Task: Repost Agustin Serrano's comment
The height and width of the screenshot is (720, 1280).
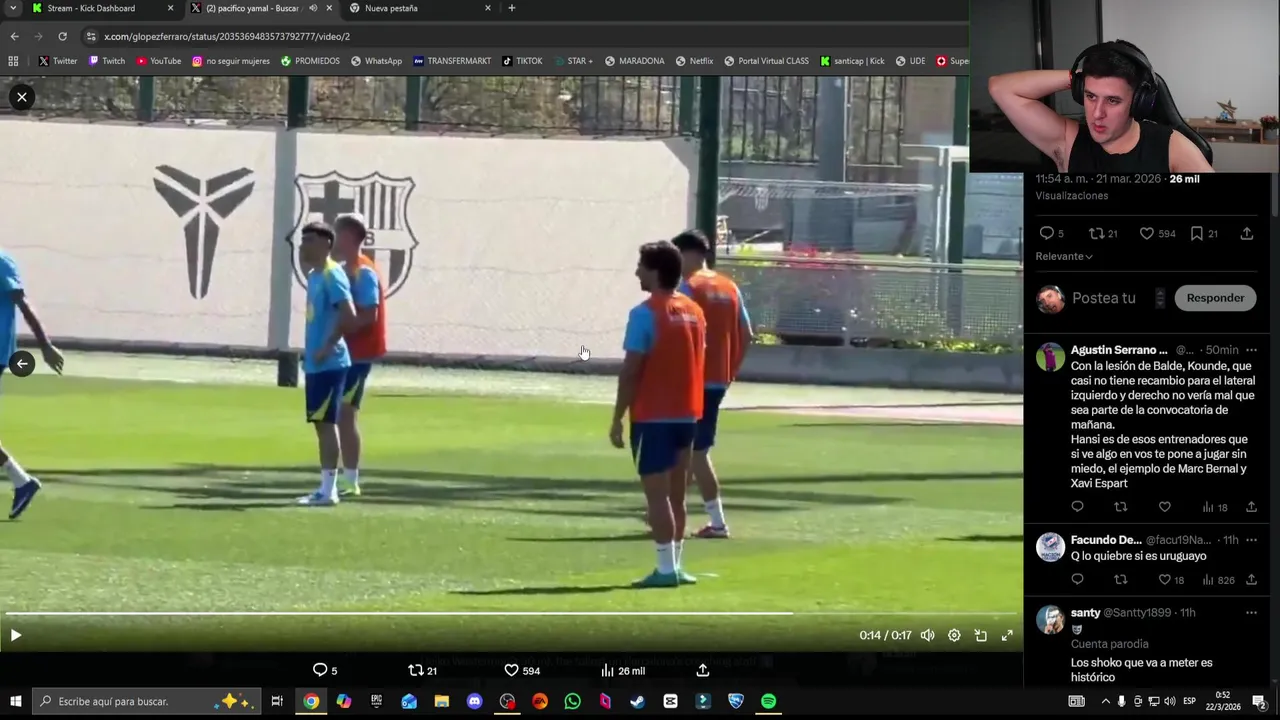Action: 1120,507
